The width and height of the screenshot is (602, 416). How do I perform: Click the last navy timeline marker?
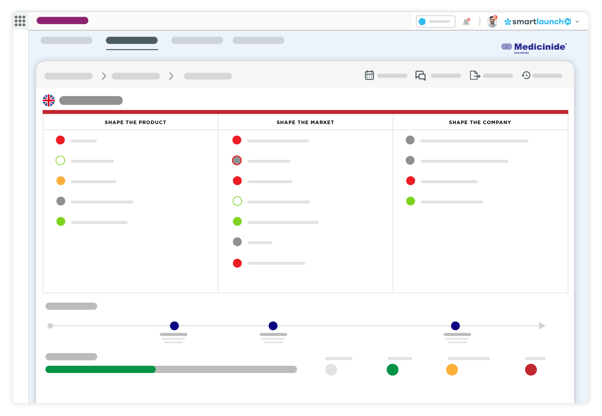(455, 326)
